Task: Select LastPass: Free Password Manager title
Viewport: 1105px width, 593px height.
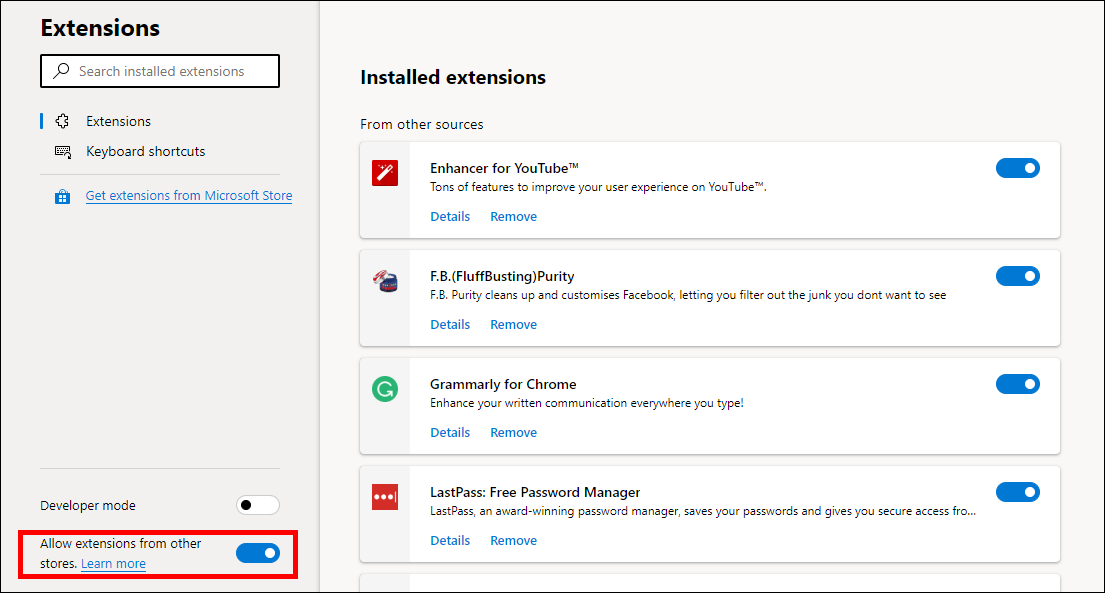Action: coord(536,492)
